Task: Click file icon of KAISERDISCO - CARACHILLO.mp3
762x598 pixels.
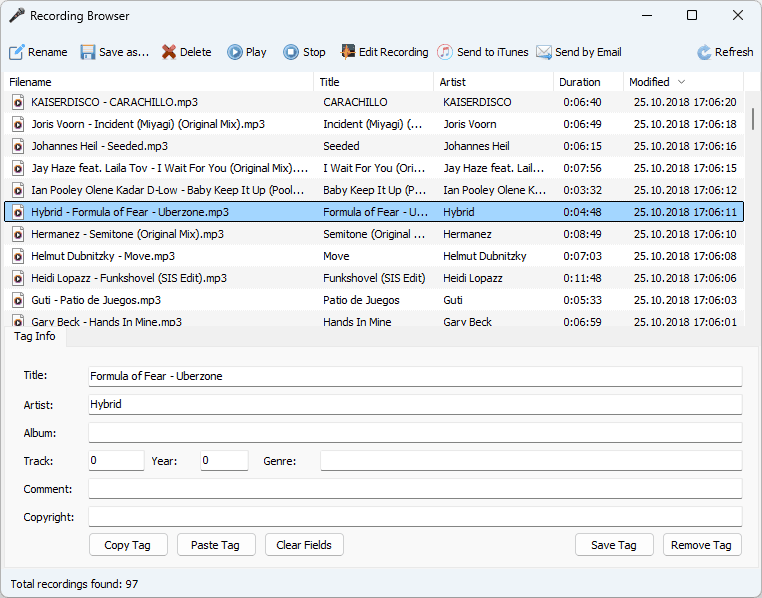Action: coord(18,102)
